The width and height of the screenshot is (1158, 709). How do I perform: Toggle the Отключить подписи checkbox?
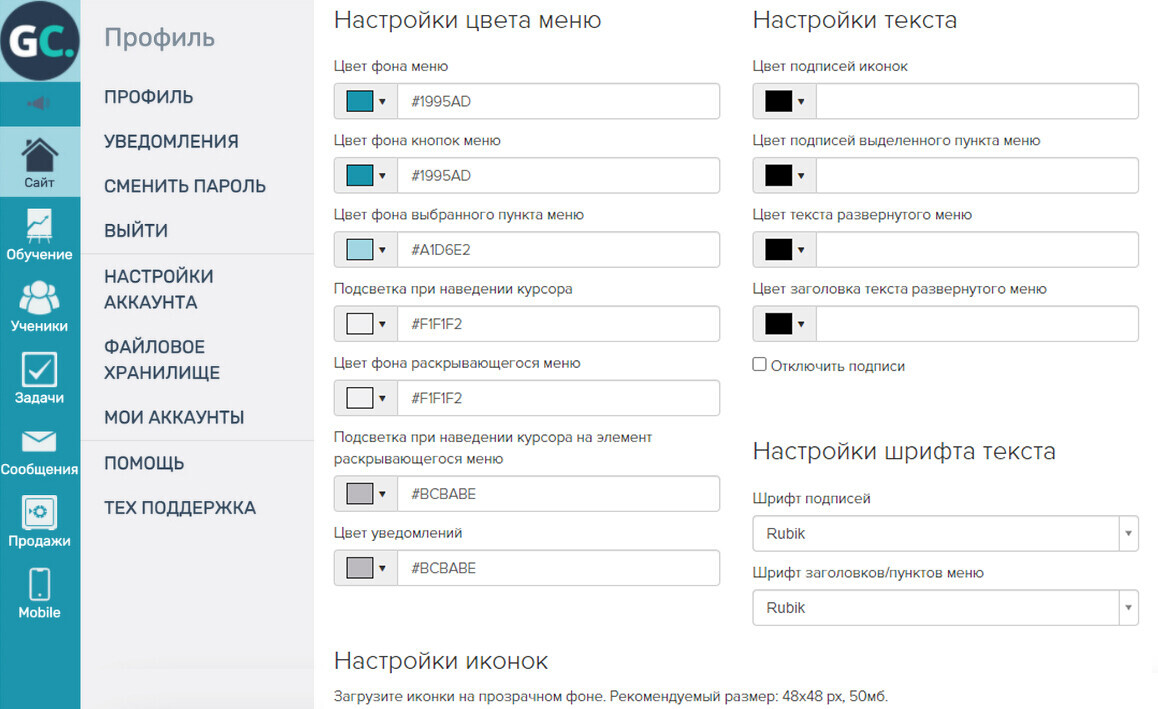[x=759, y=365]
